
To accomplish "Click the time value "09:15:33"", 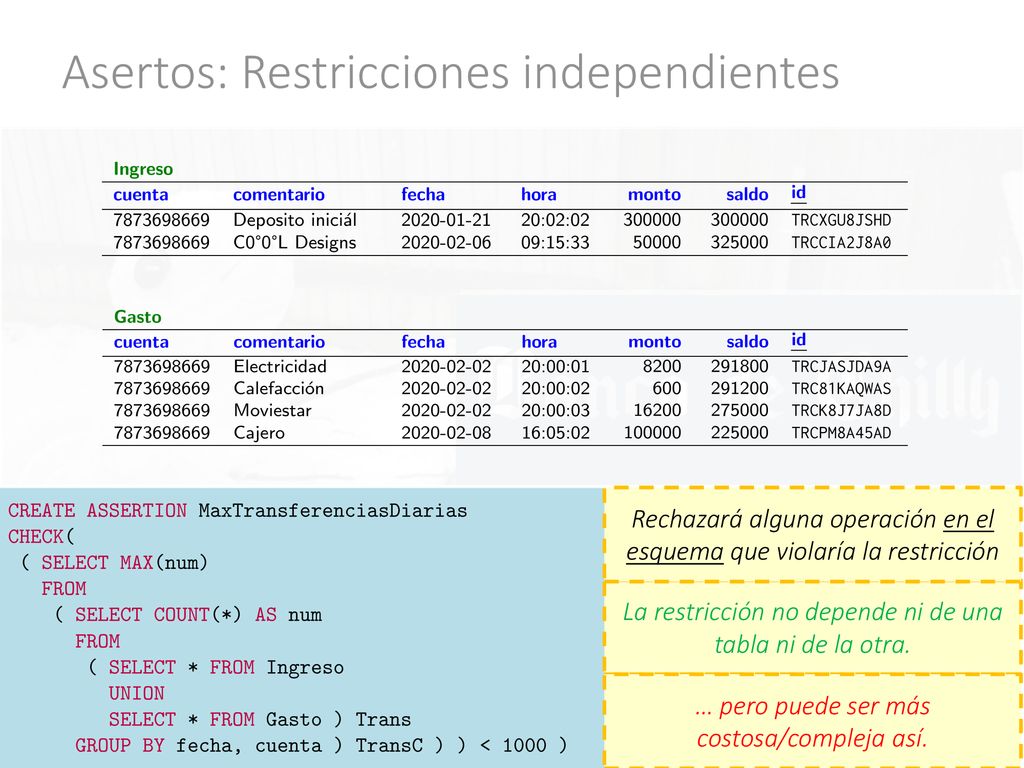I will click(x=555, y=242).
